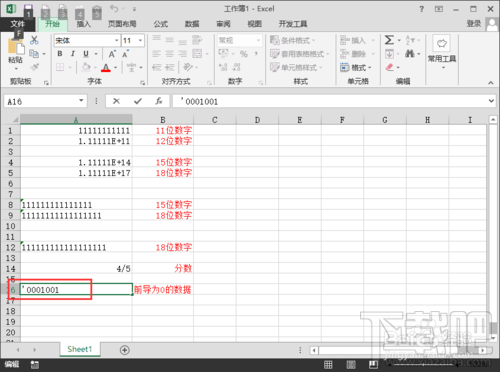500x372 pixels.
Task: Add a new sheet with plus button
Action: click(x=125, y=350)
